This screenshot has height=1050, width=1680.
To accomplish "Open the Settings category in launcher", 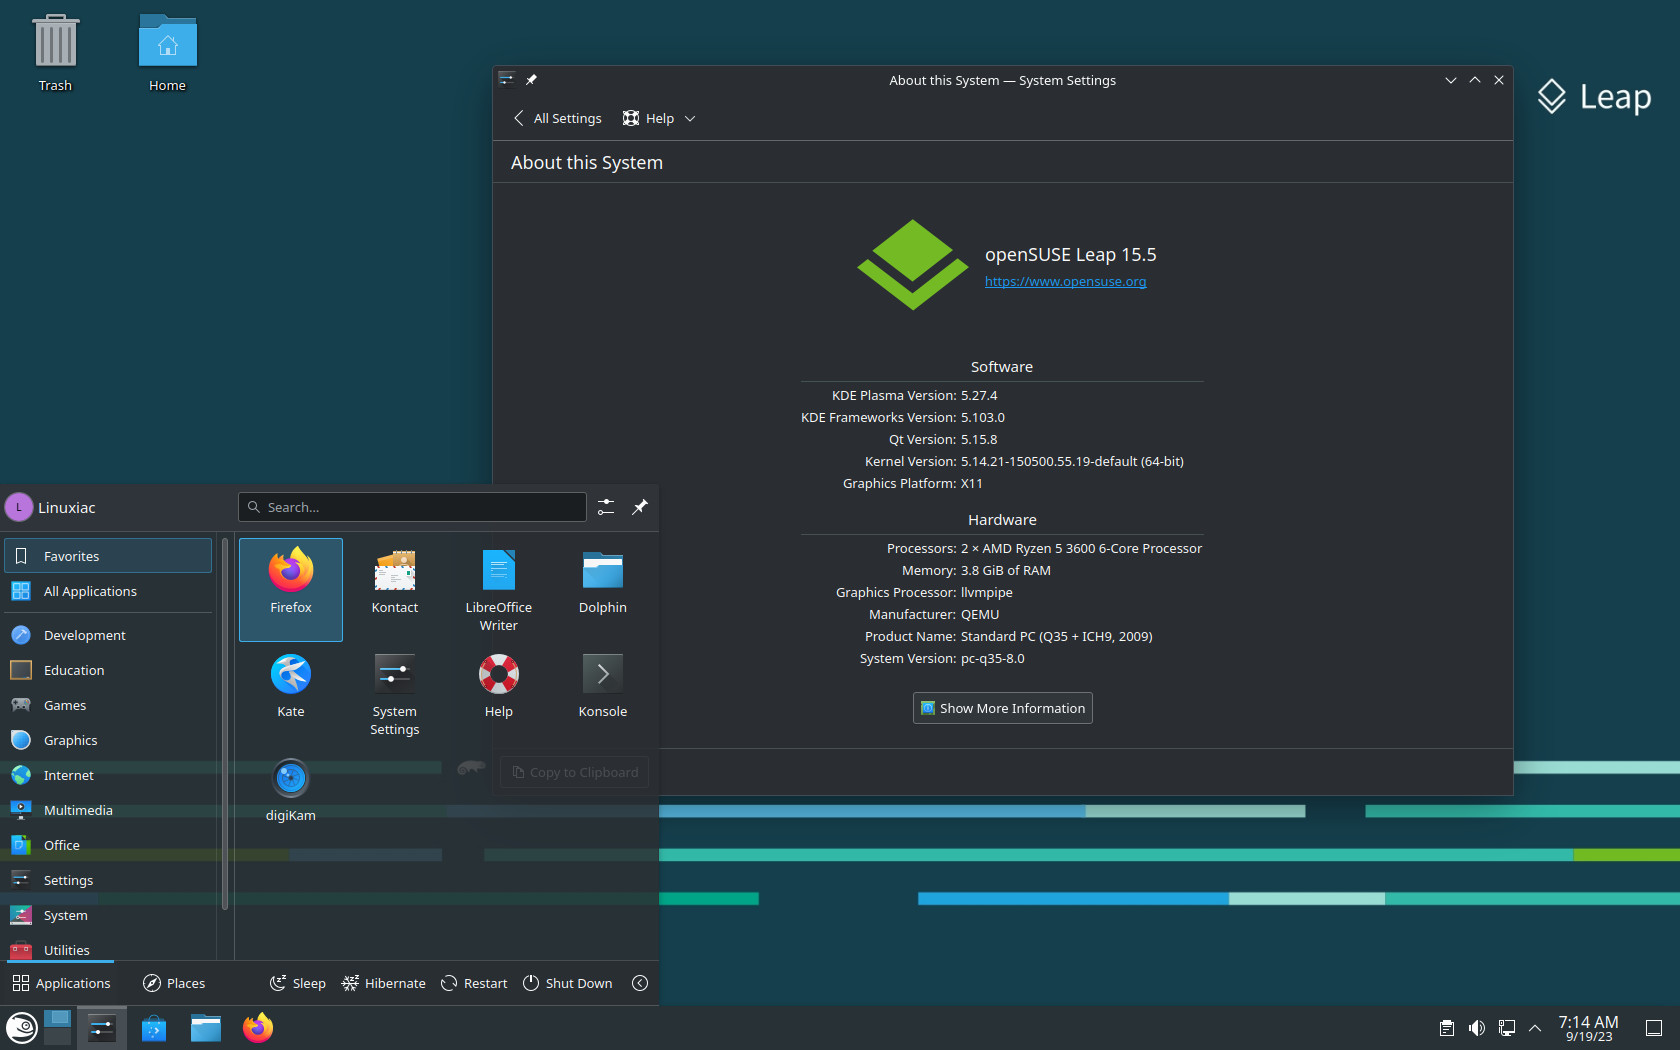I will coord(108,880).
